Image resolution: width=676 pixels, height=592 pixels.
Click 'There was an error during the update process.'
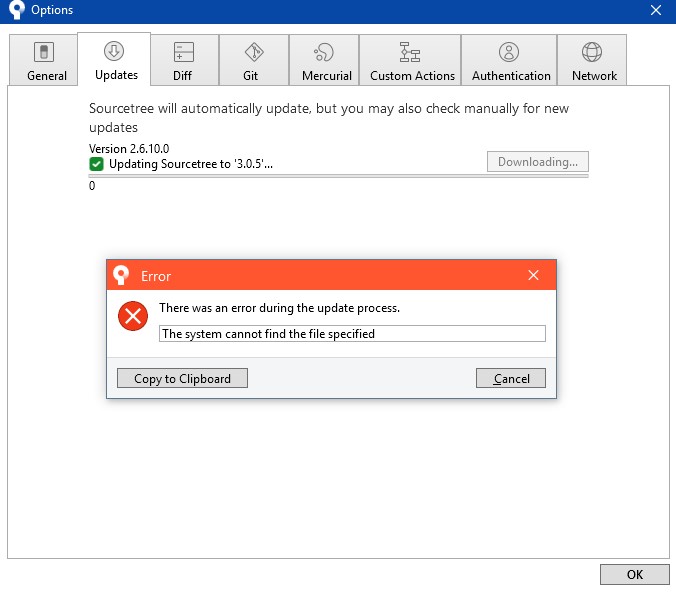[x=279, y=308]
